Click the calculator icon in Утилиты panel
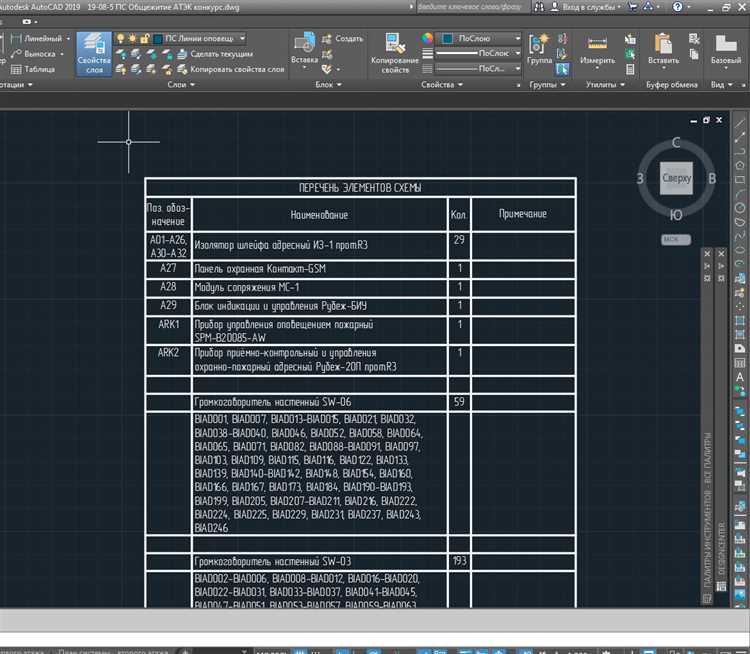 coord(630,70)
